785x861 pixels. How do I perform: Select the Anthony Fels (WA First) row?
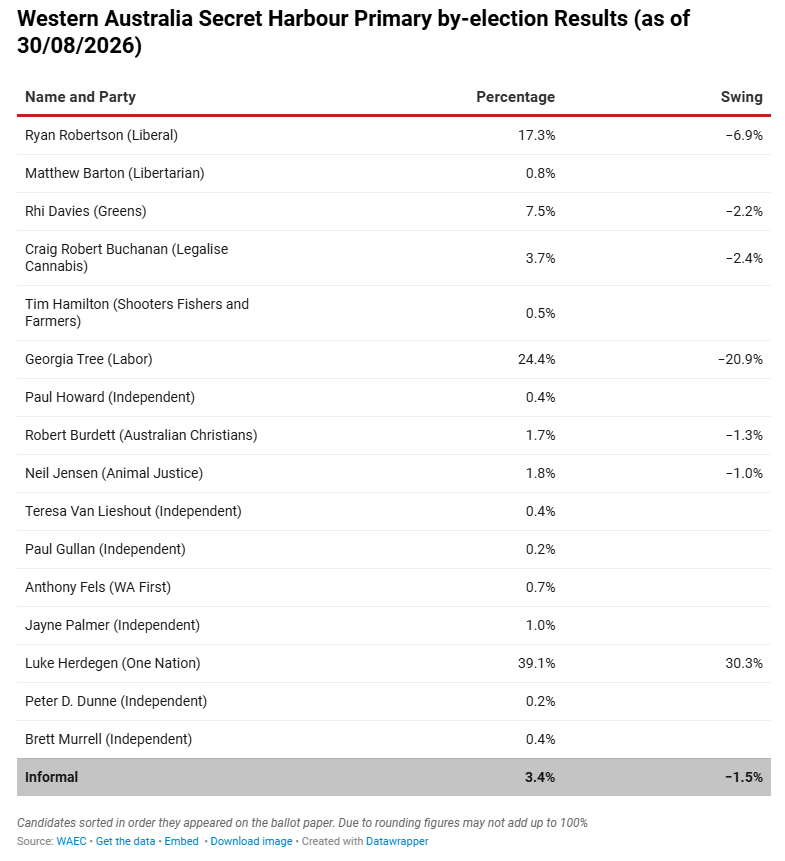point(394,588)
